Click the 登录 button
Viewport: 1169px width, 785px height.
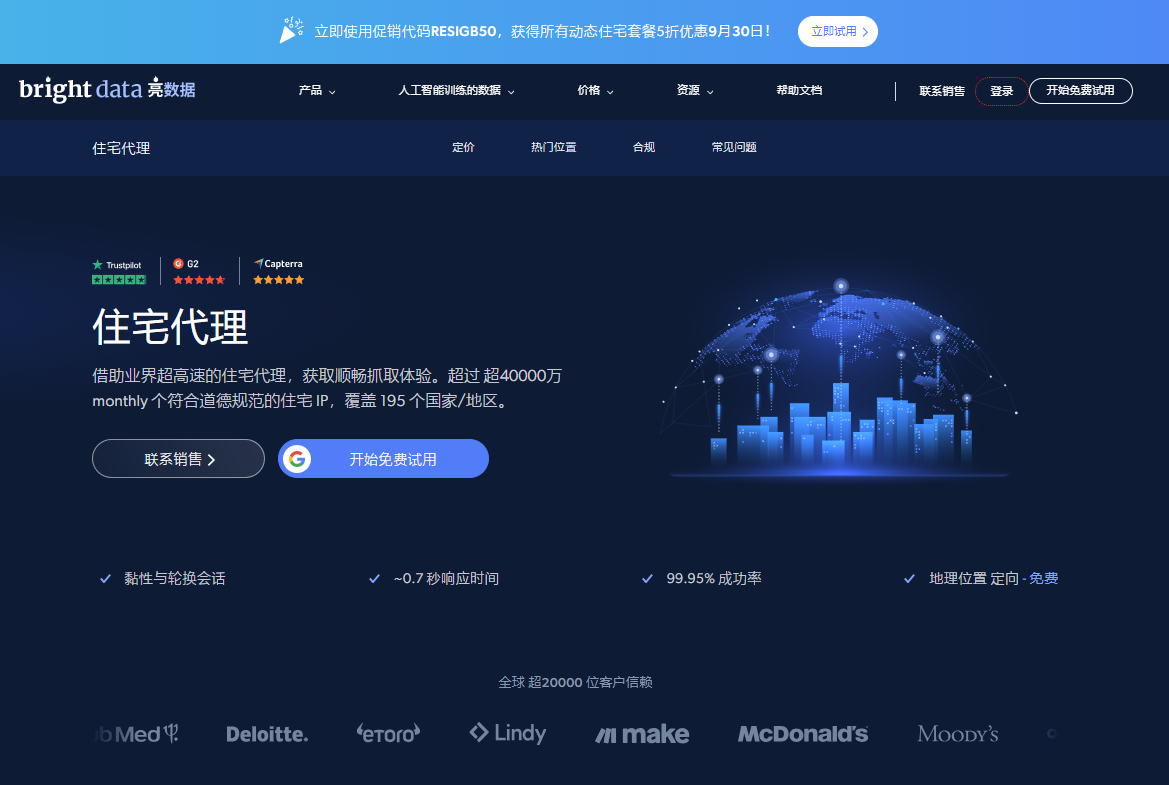pos(1001,91)
